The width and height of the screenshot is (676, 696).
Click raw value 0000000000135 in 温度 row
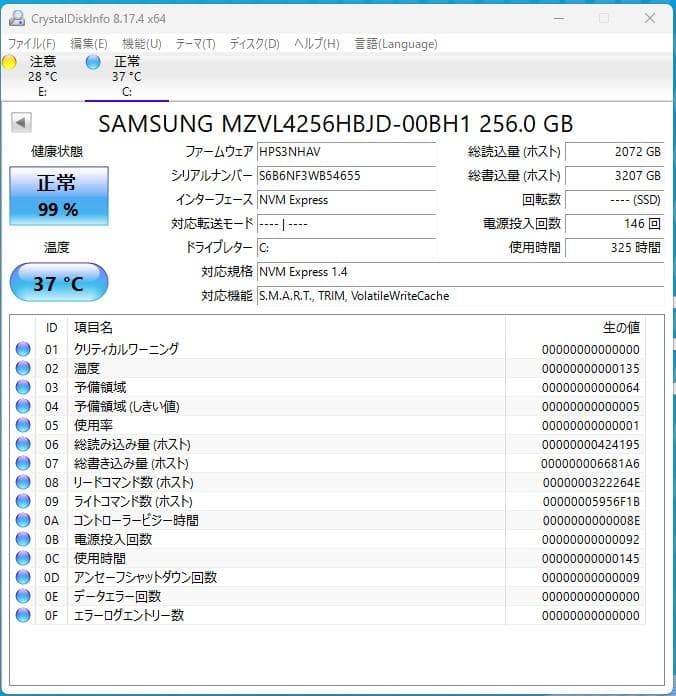pos(590,368)
